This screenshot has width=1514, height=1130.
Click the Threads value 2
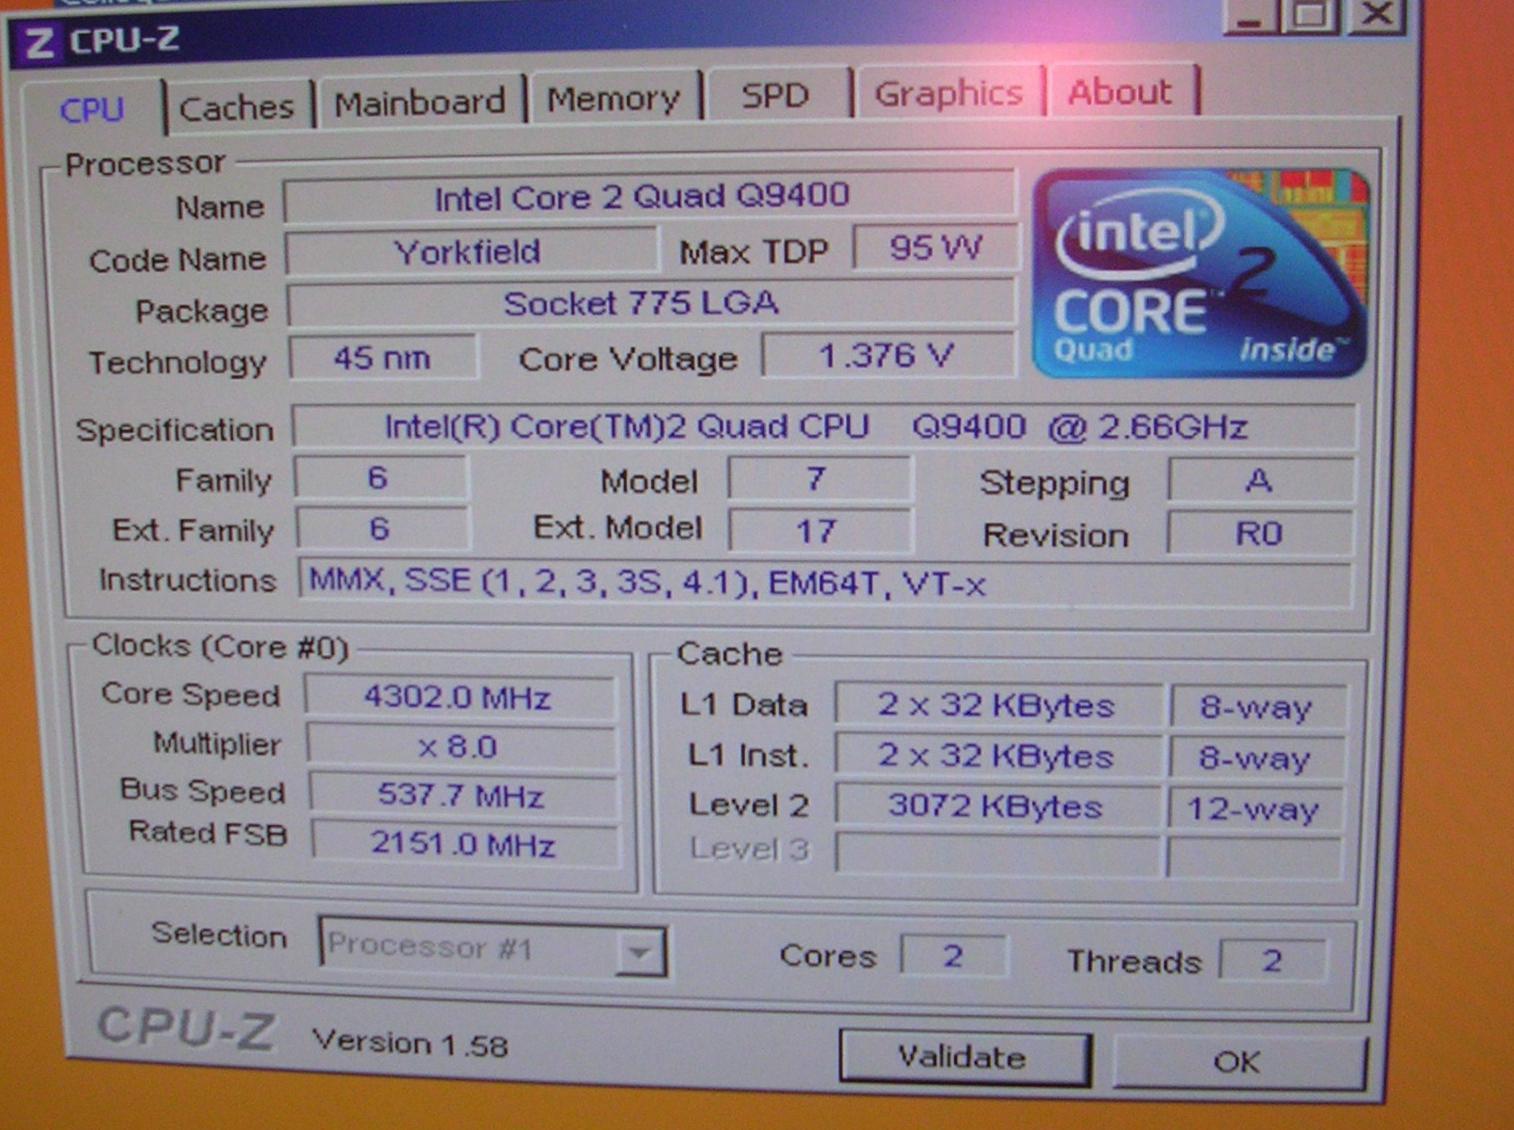pos(1272,961)
